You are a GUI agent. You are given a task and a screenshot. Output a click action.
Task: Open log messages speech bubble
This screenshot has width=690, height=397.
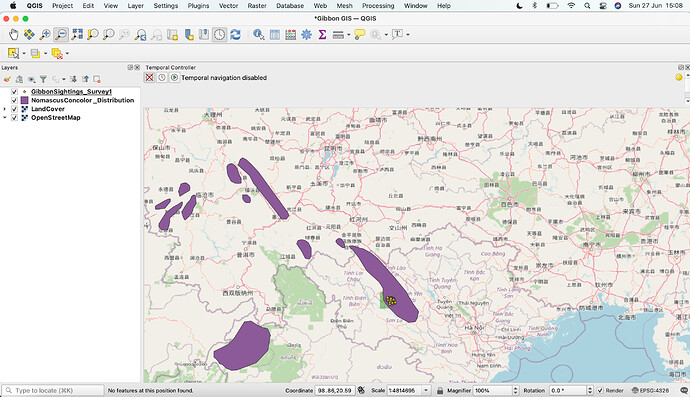point(684,390)
